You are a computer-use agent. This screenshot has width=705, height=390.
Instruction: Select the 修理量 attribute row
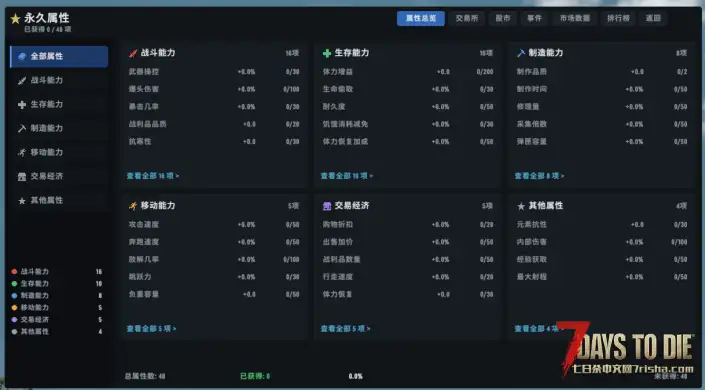tap(602, 107)
